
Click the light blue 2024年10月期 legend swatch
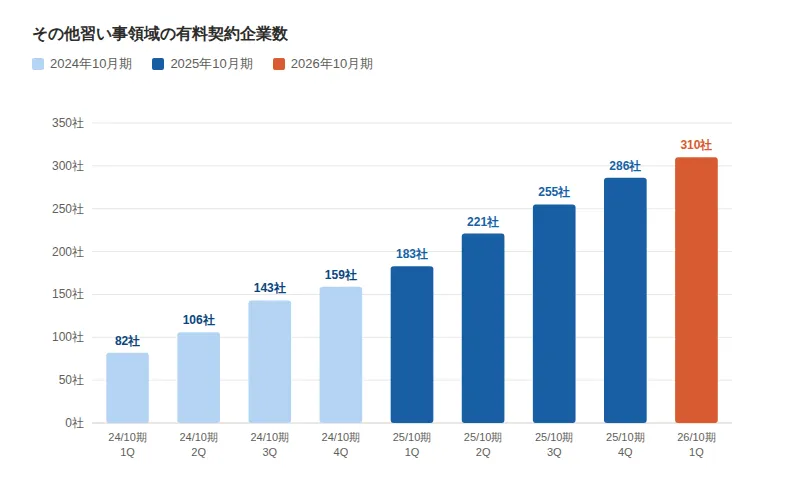[x=39, y=64]
